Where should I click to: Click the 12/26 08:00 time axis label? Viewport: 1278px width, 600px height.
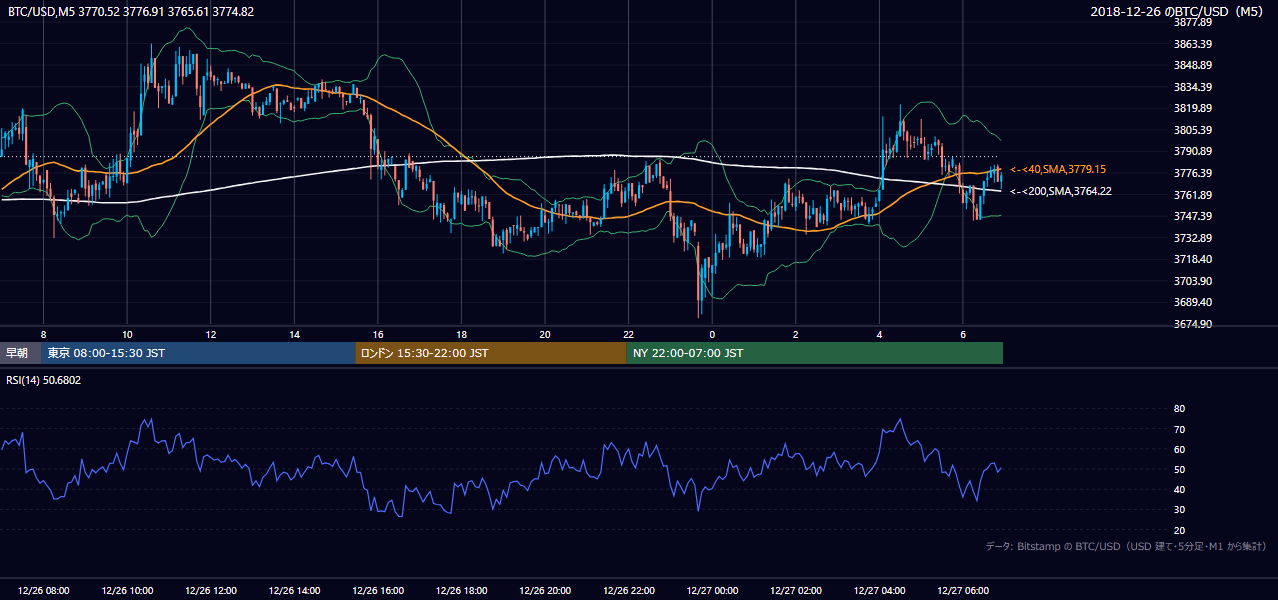[x=44, y=591]
